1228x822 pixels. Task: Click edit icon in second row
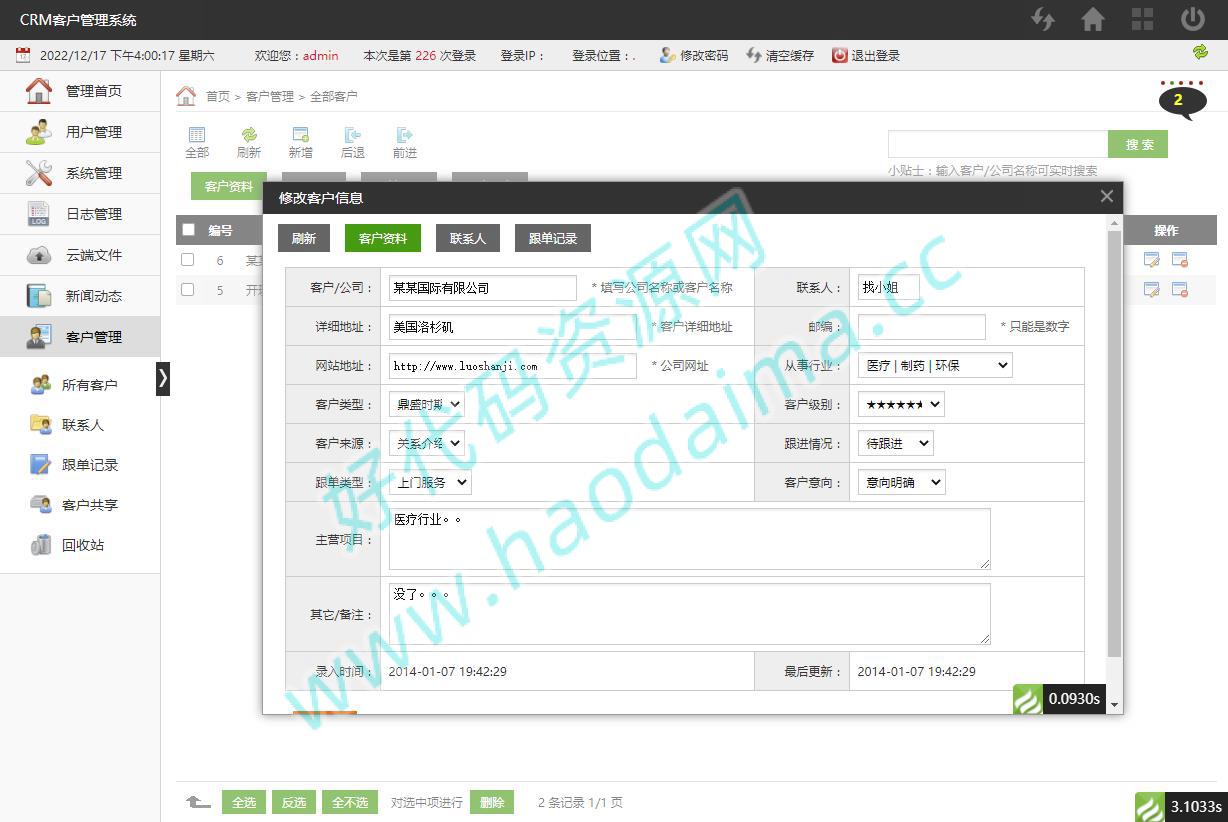pos(1152,290)
